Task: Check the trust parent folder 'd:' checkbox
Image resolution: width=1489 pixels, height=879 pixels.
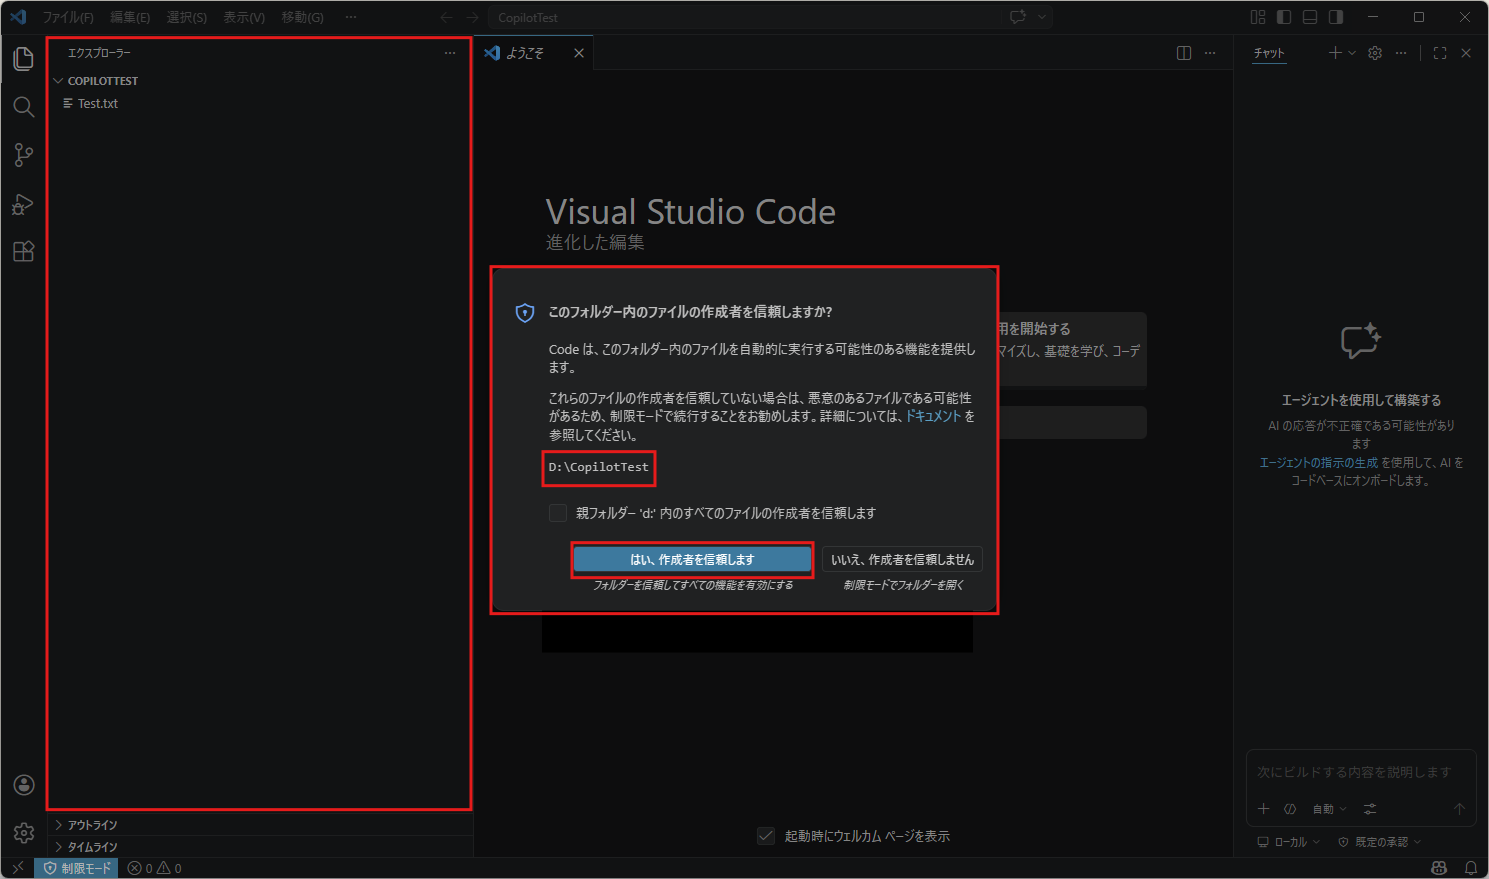Action: [558, 513]
